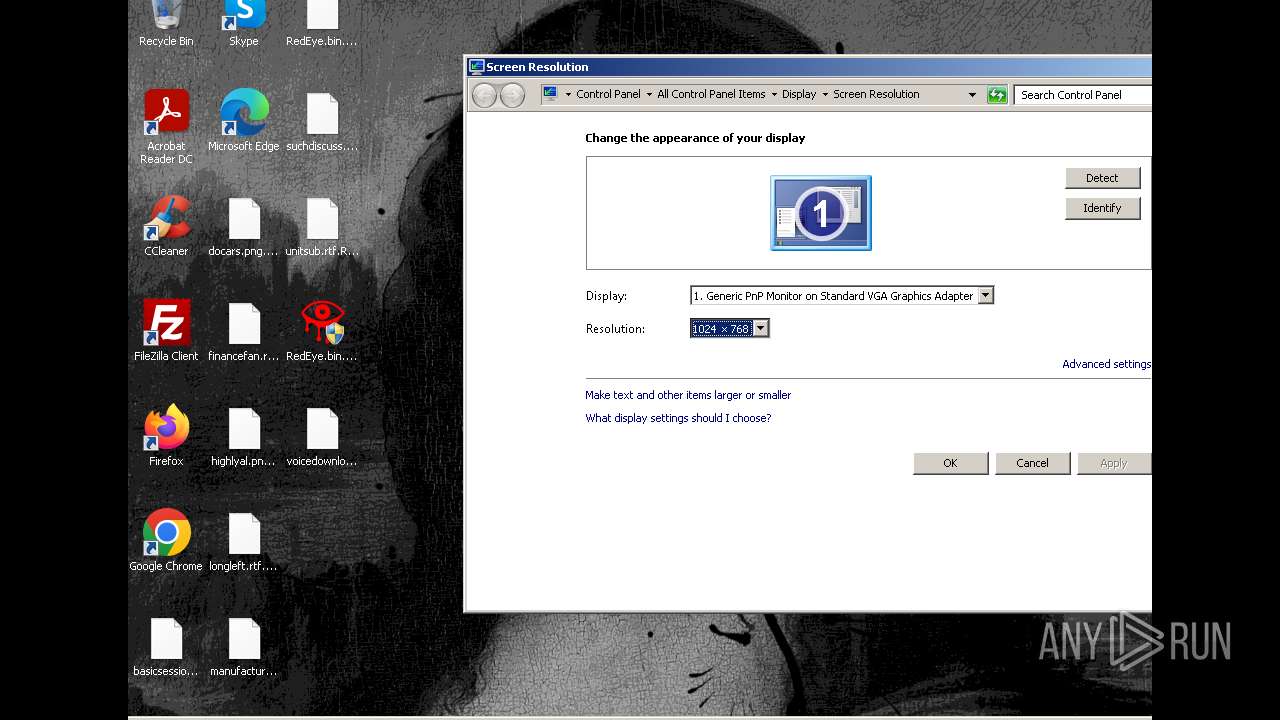Viewport: 1280px width, 720px height.
Task: Expand dropdown arrow after All Control Panel Items
Action: pyautogui.click(x=774, y=95)
